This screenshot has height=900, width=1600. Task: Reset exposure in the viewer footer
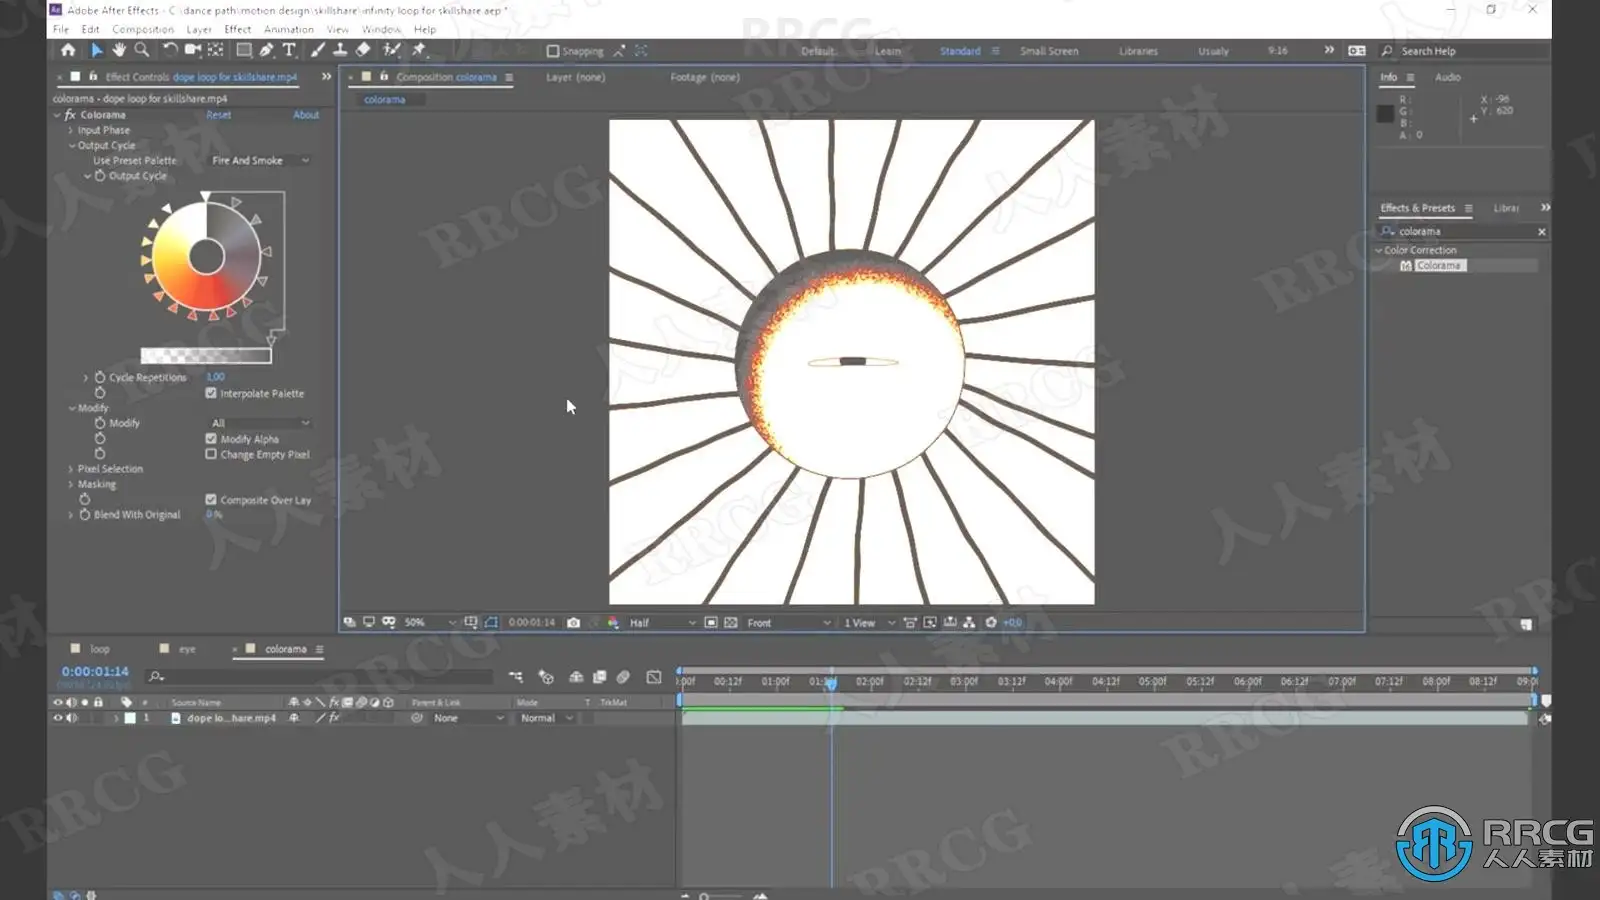(991, 623)
